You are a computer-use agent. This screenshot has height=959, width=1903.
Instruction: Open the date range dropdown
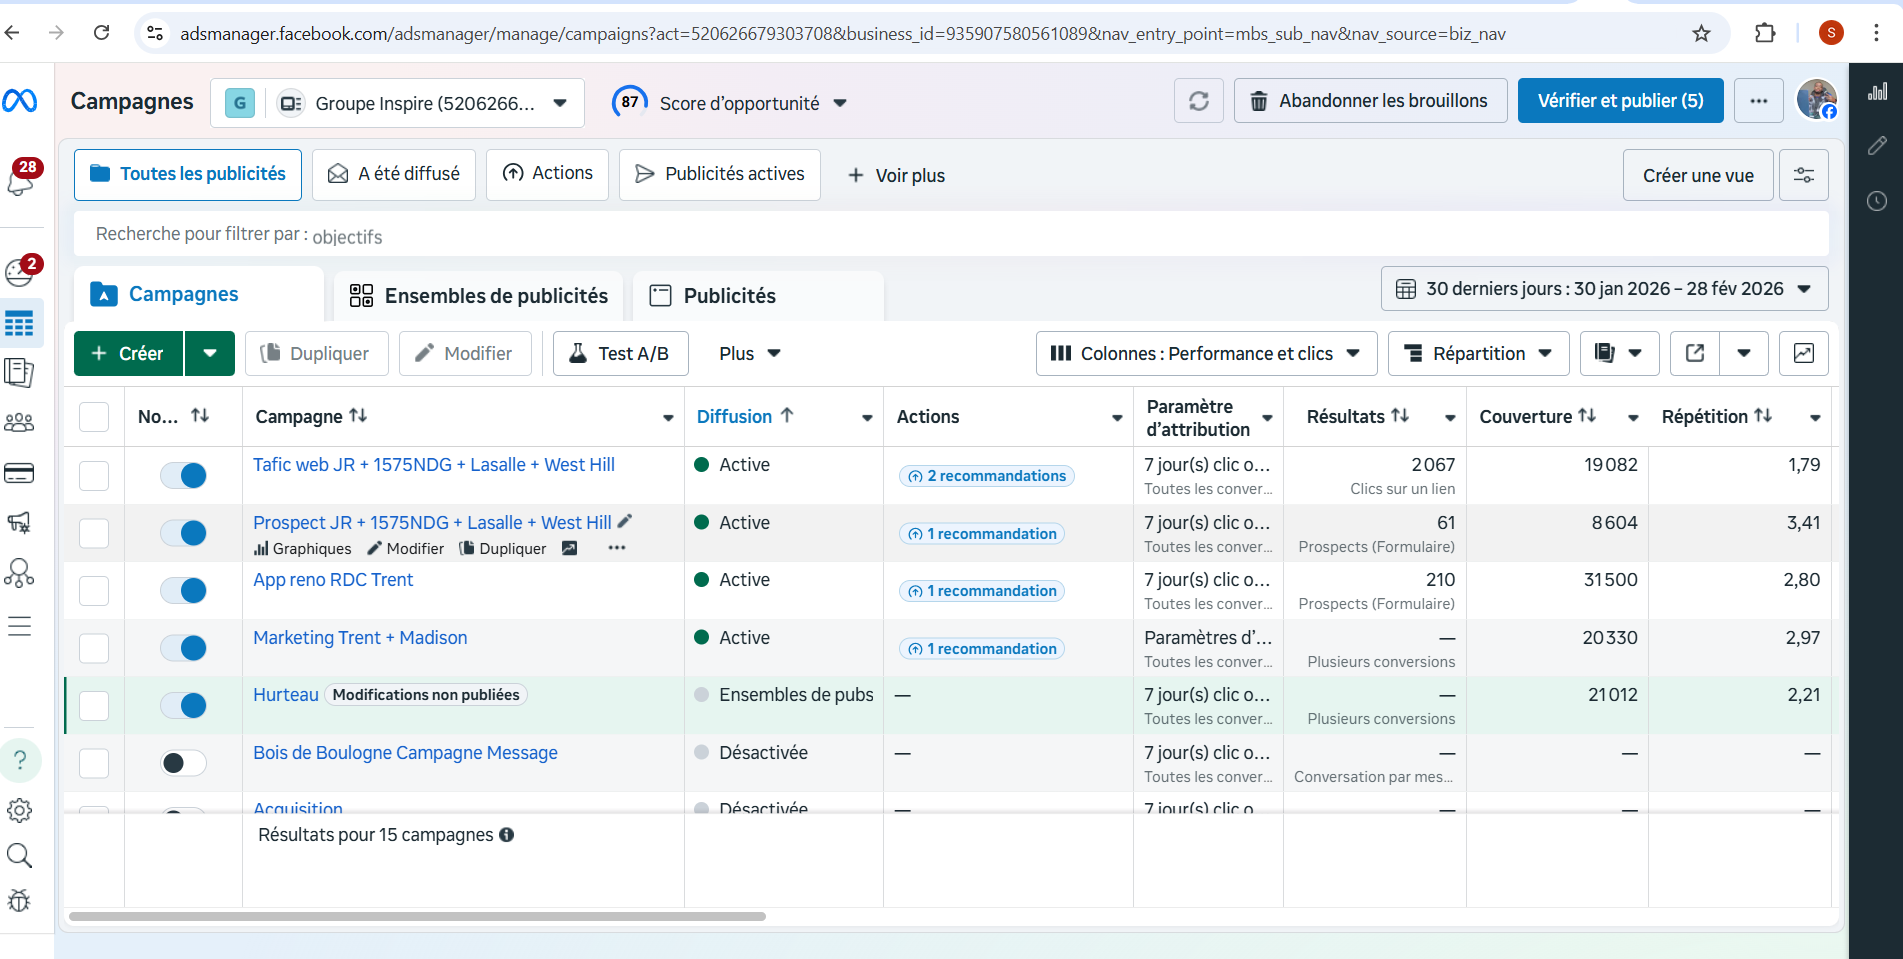(1604, 289)
